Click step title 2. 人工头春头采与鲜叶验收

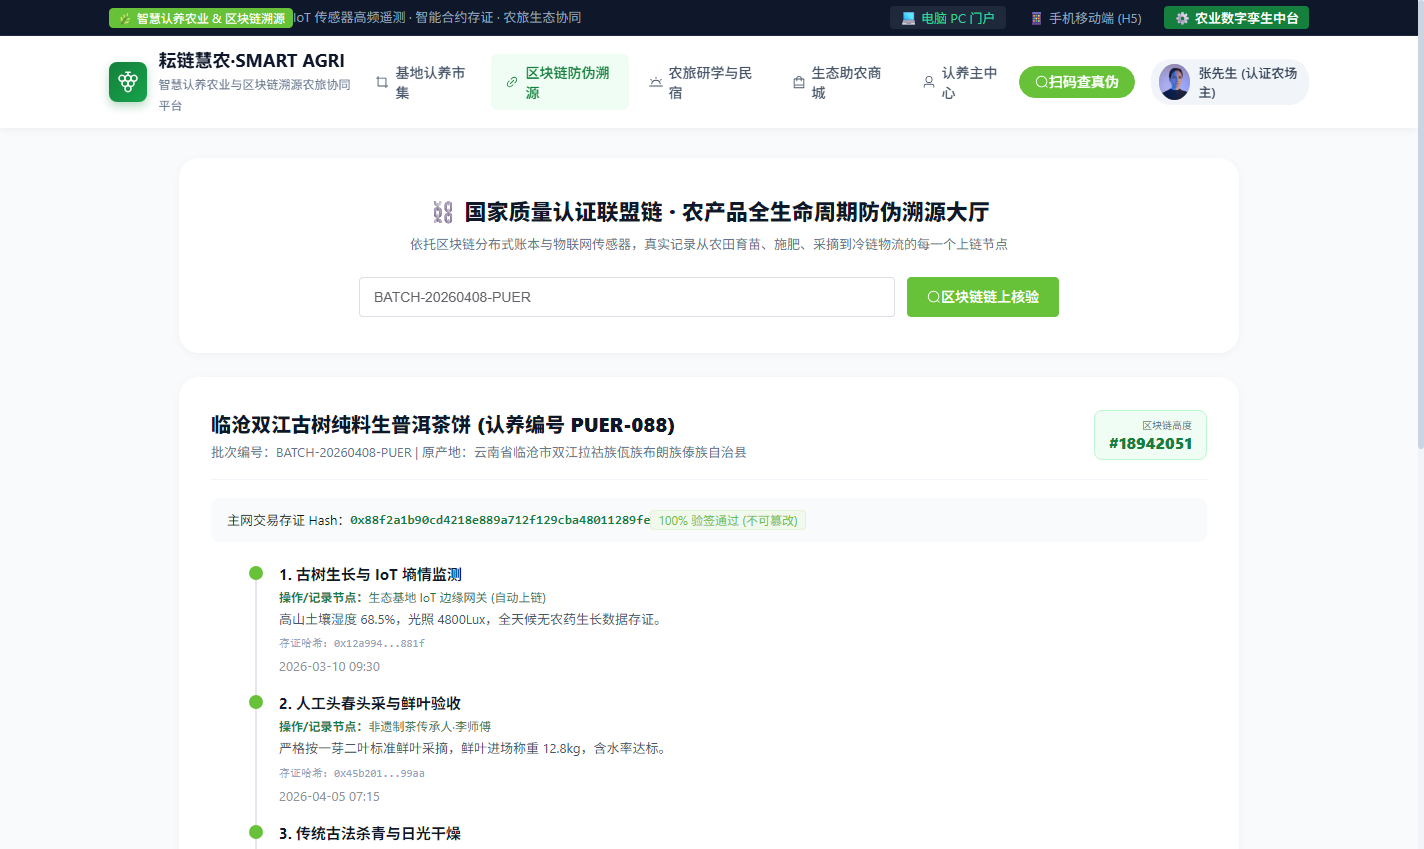[x=370, y=703]
